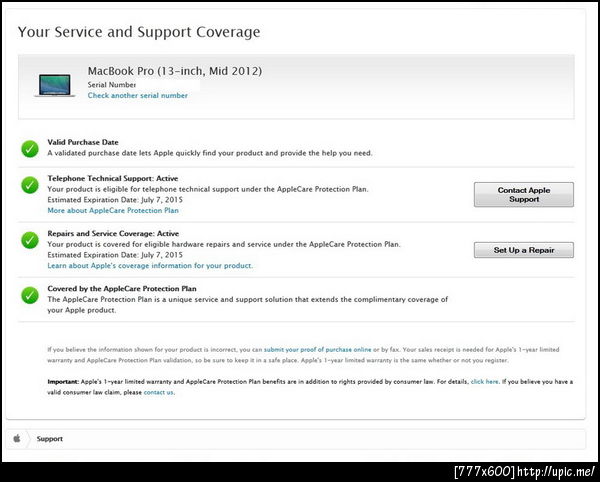Image resolution: width=600 pixels, height=482 pixels.
Task: Click the Valid Purchase Date heading
Action: (x=83, y=142)
